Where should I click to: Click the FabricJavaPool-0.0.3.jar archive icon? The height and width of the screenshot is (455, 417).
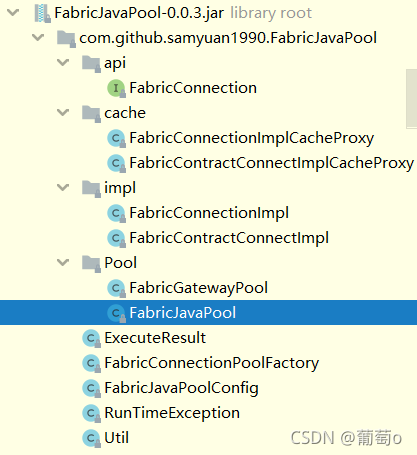coord(43,13)
